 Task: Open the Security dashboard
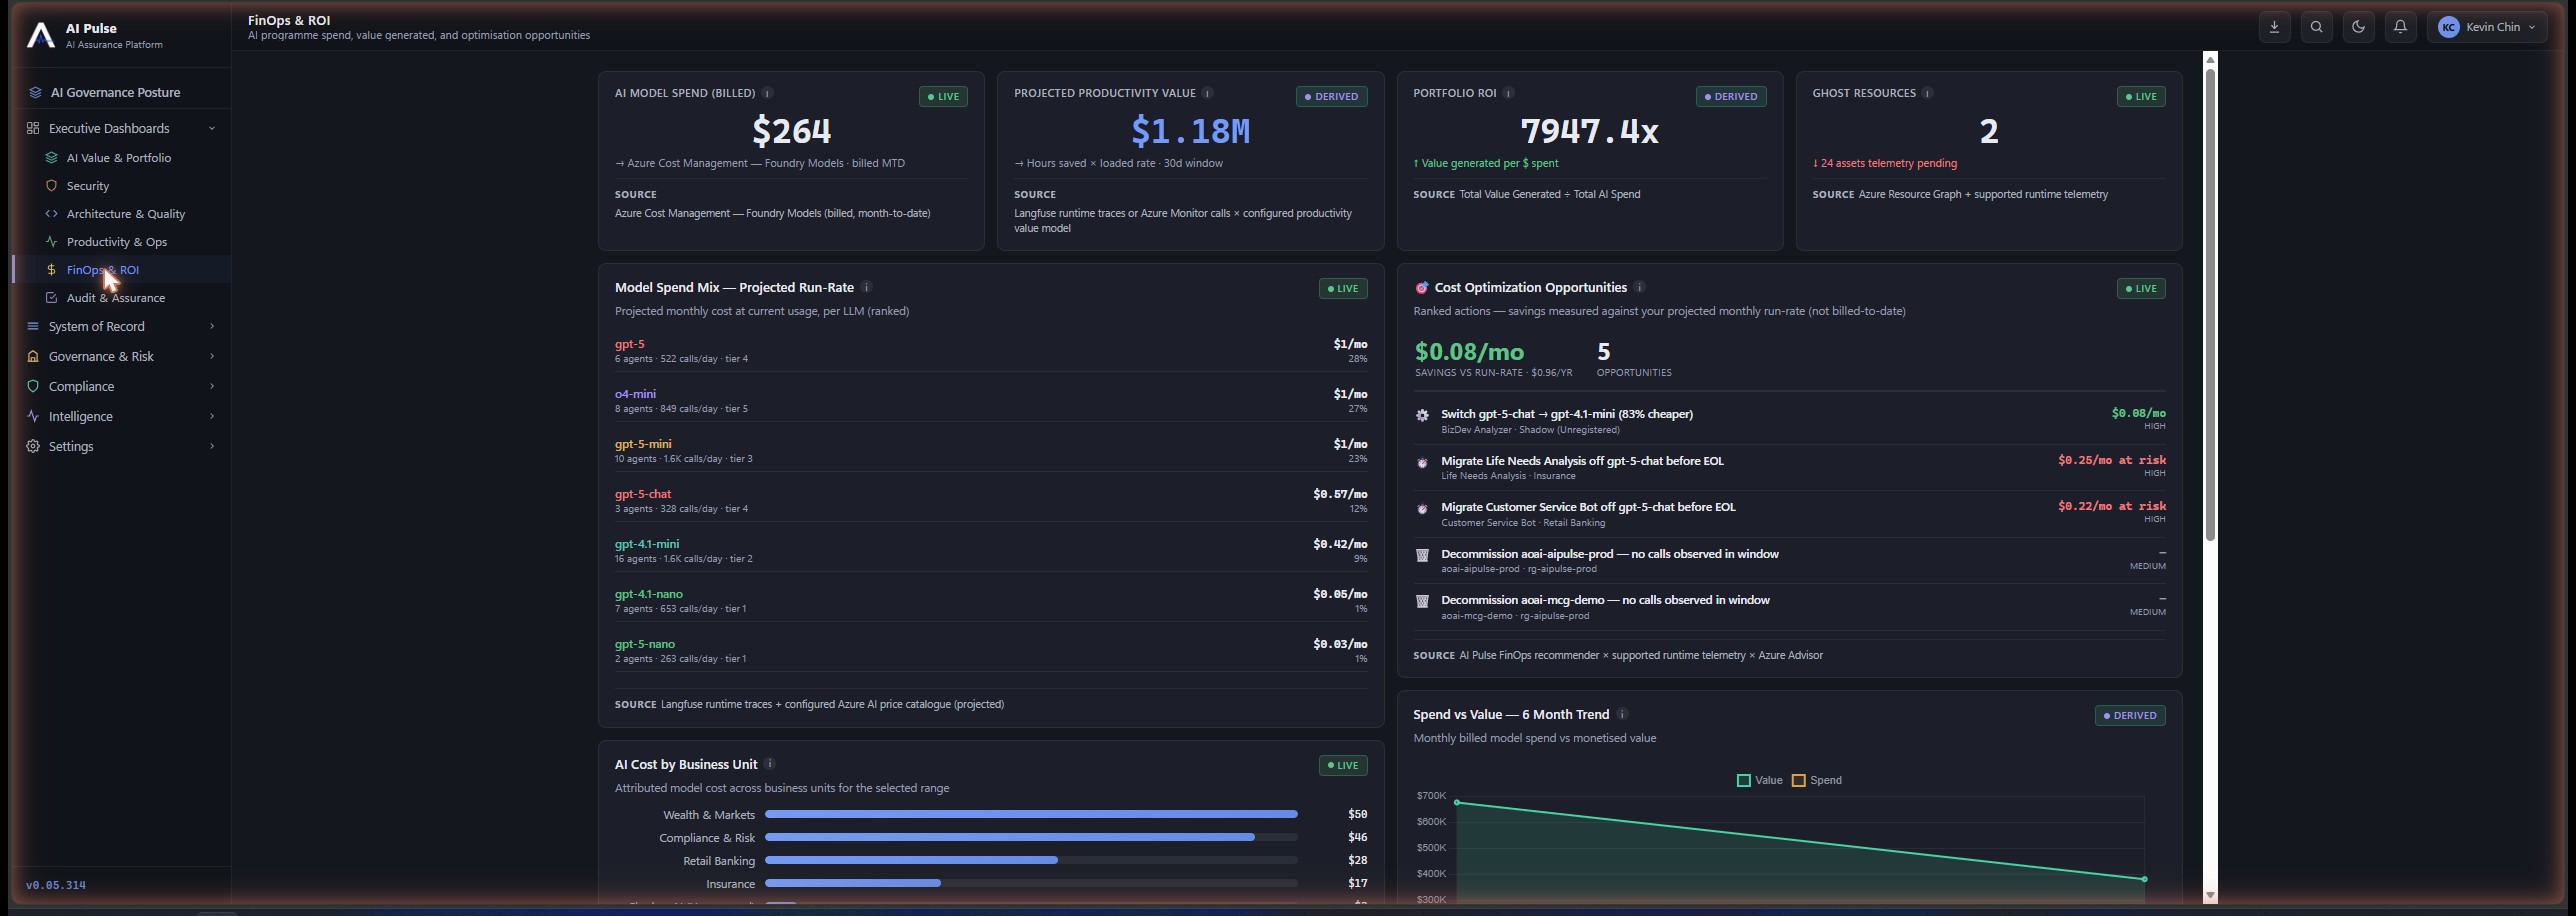[88, 186]
